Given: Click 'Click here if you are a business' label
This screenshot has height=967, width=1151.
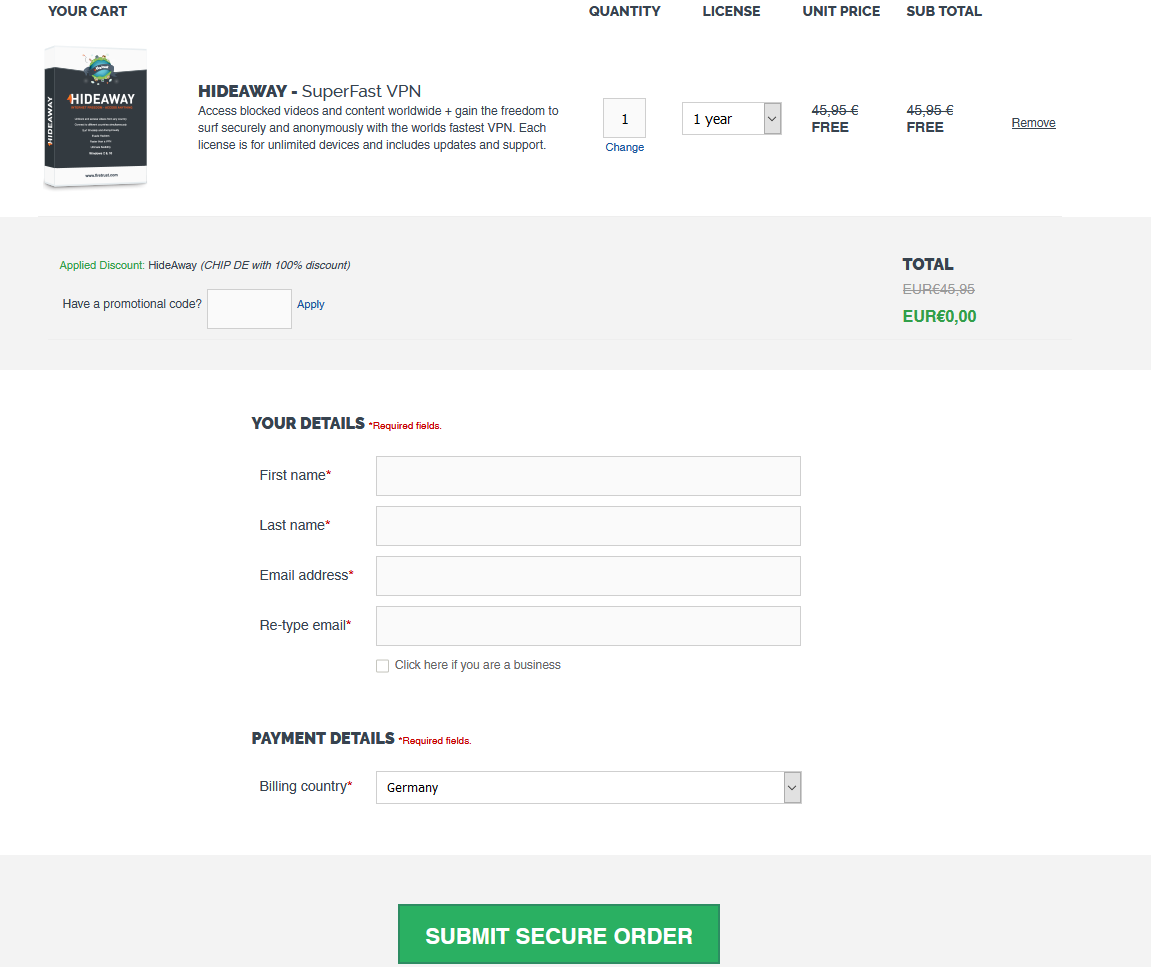Looking at the screenshot, I should 478,665.
